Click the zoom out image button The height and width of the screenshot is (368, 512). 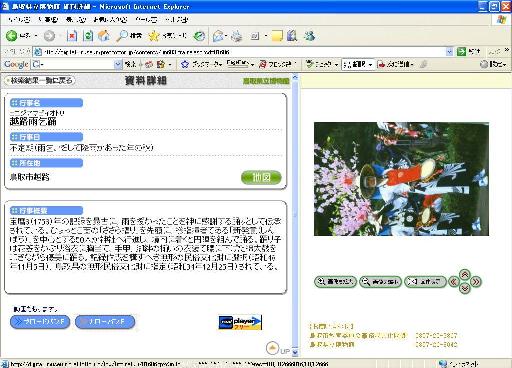click(x=380, y=282)
